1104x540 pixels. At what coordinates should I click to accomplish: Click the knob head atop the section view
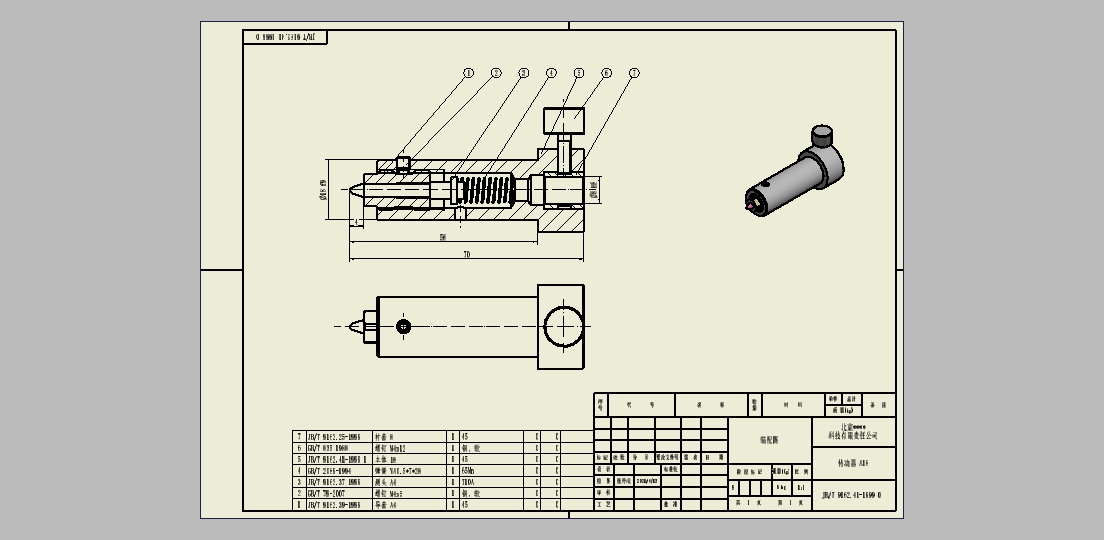coord(564,121)
